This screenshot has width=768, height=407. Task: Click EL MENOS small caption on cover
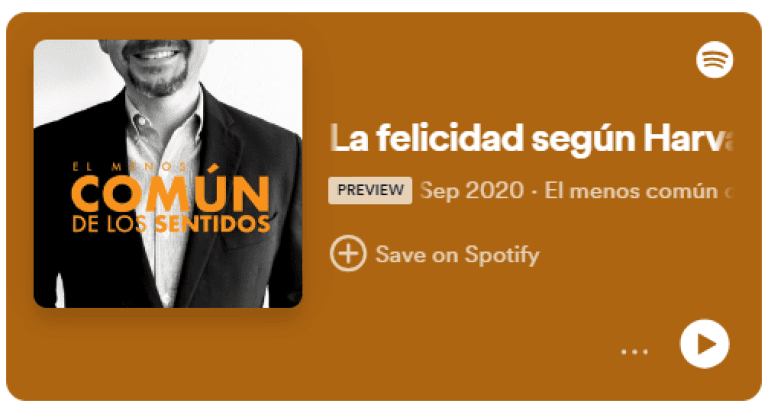coord(129,167)
